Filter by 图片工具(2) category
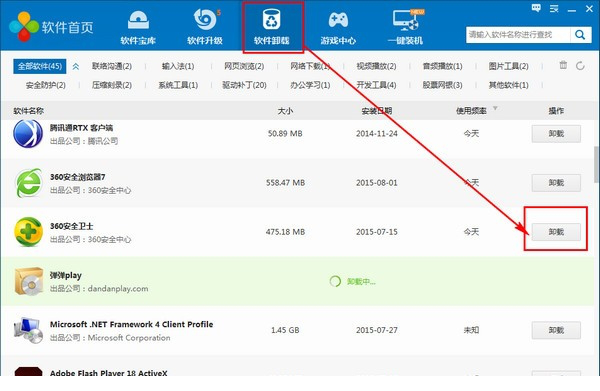The image size is (600, 391). pos(509,66)
